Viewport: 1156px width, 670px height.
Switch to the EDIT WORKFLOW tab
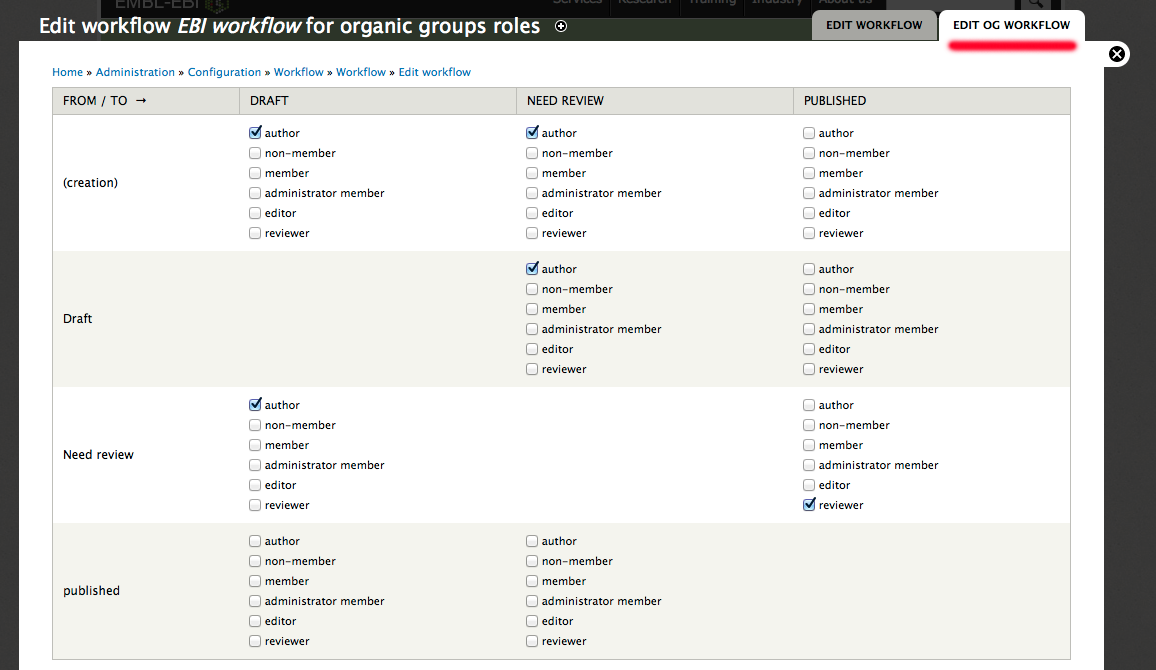[874, 25]
